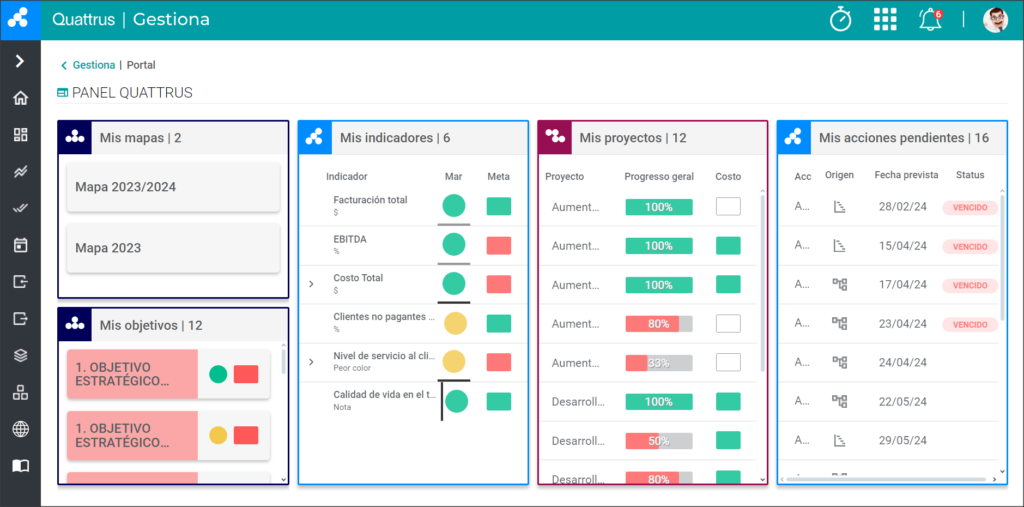Click the VENCIDO badge for 28/02/24
Screen dimensions: 1024x507
[x=970, y=208]
